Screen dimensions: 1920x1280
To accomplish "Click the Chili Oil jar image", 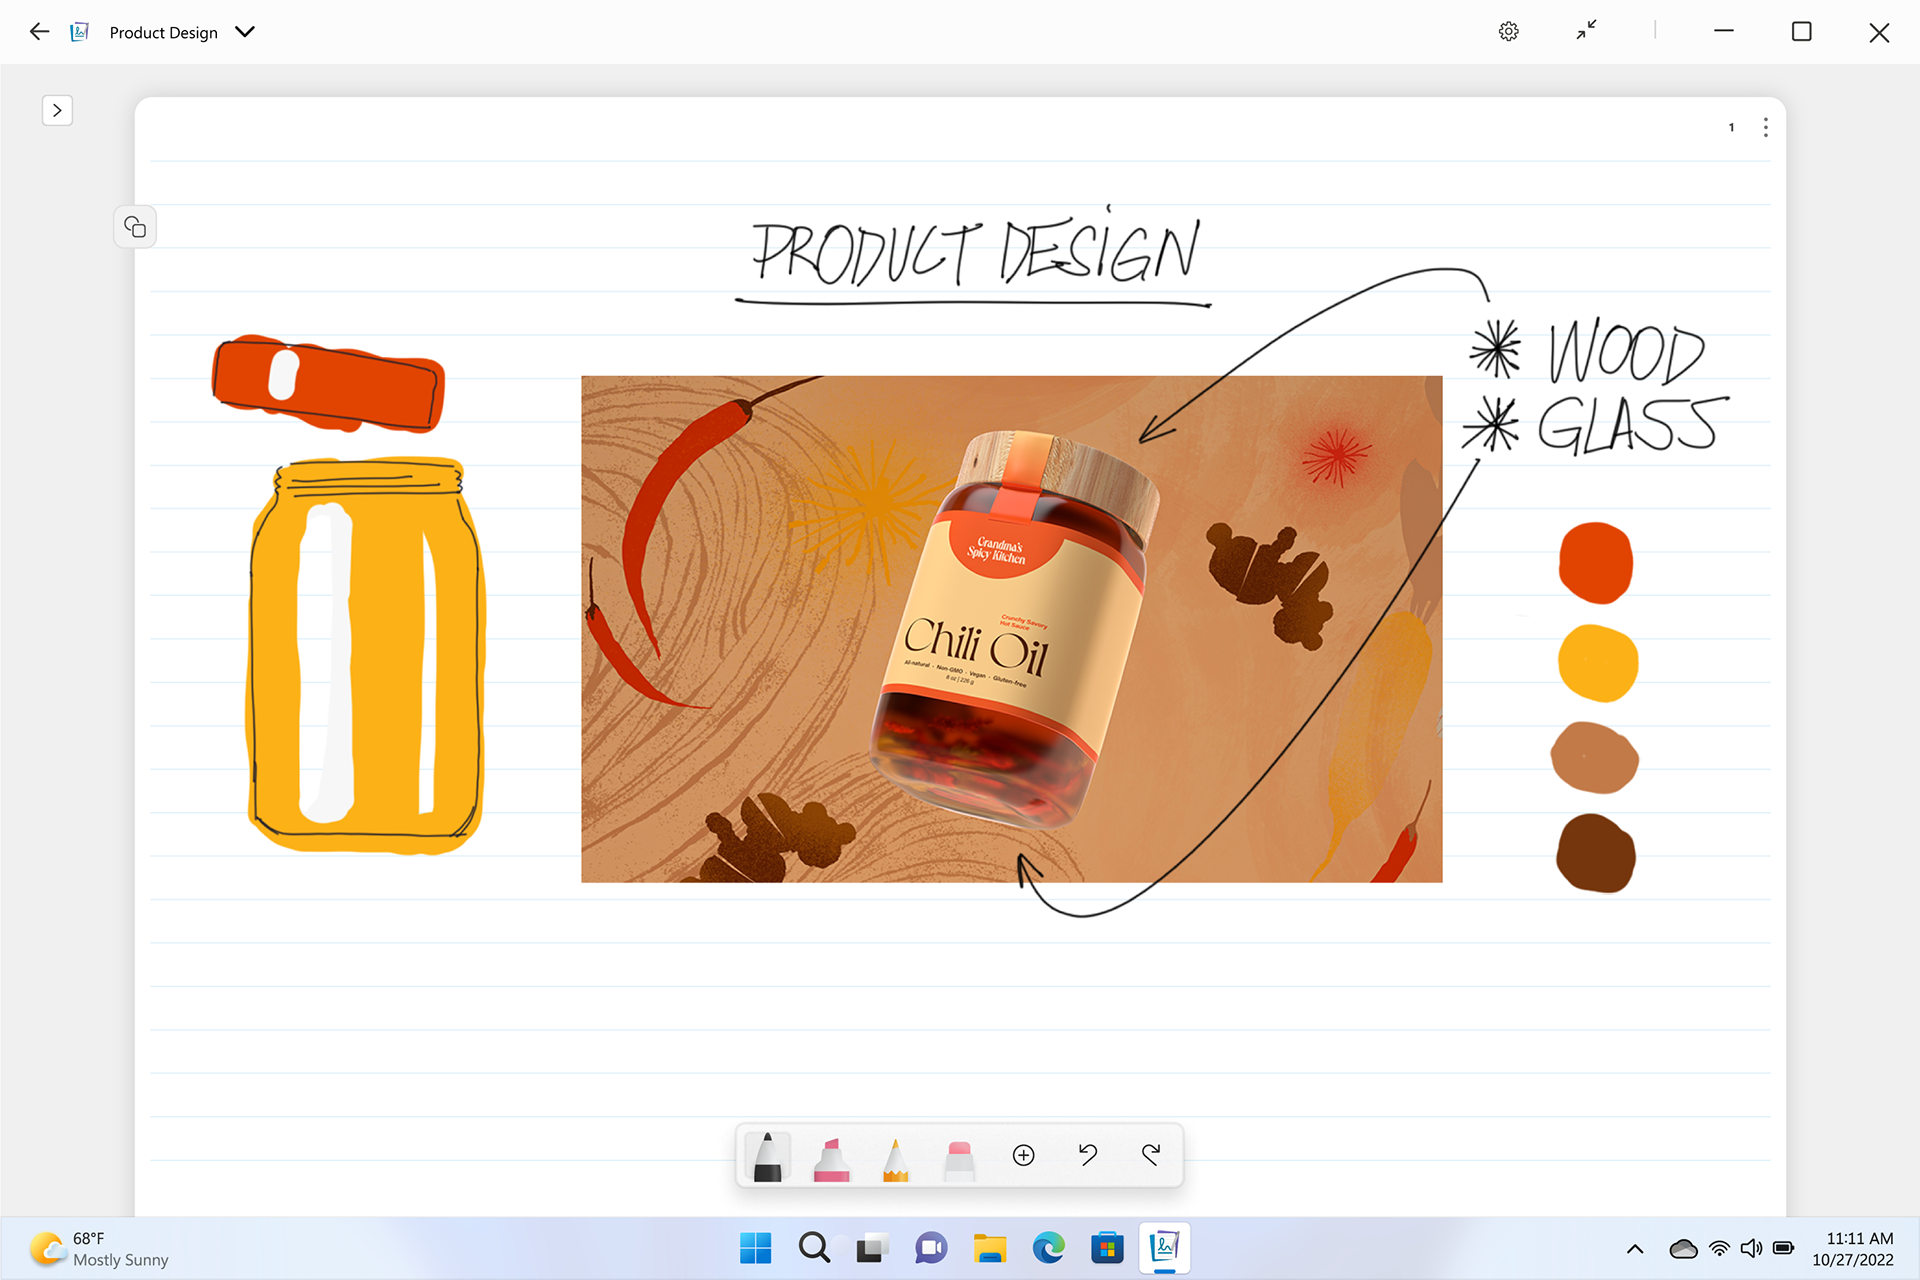I will tap(1010, 628).
